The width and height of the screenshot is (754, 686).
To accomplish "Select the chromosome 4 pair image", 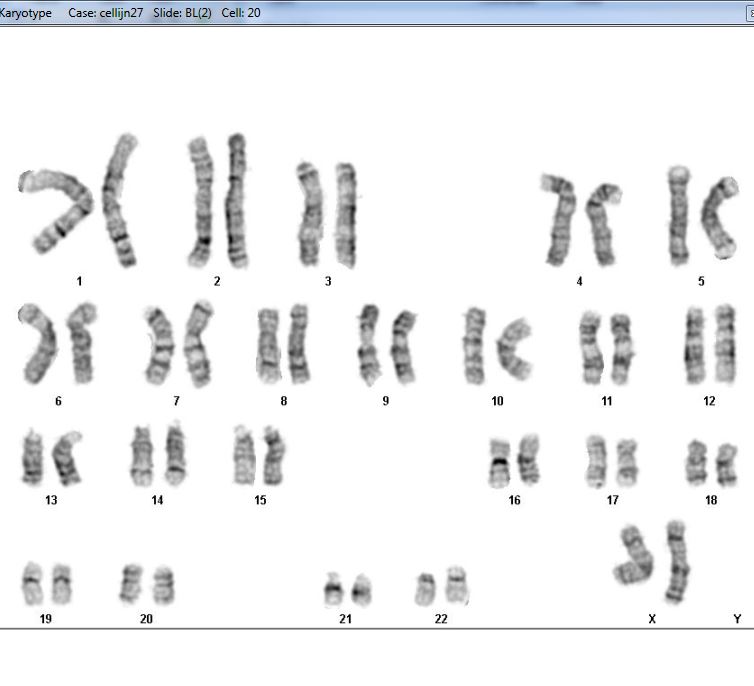I will point(580,220).
